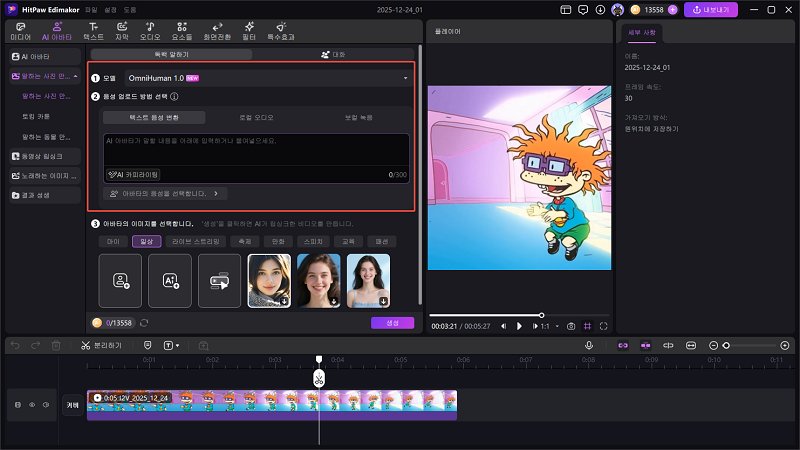Screen dimensions: 800x450
Task: Click the redo arrow in timeline toolbar
Action: click(35, 345)
